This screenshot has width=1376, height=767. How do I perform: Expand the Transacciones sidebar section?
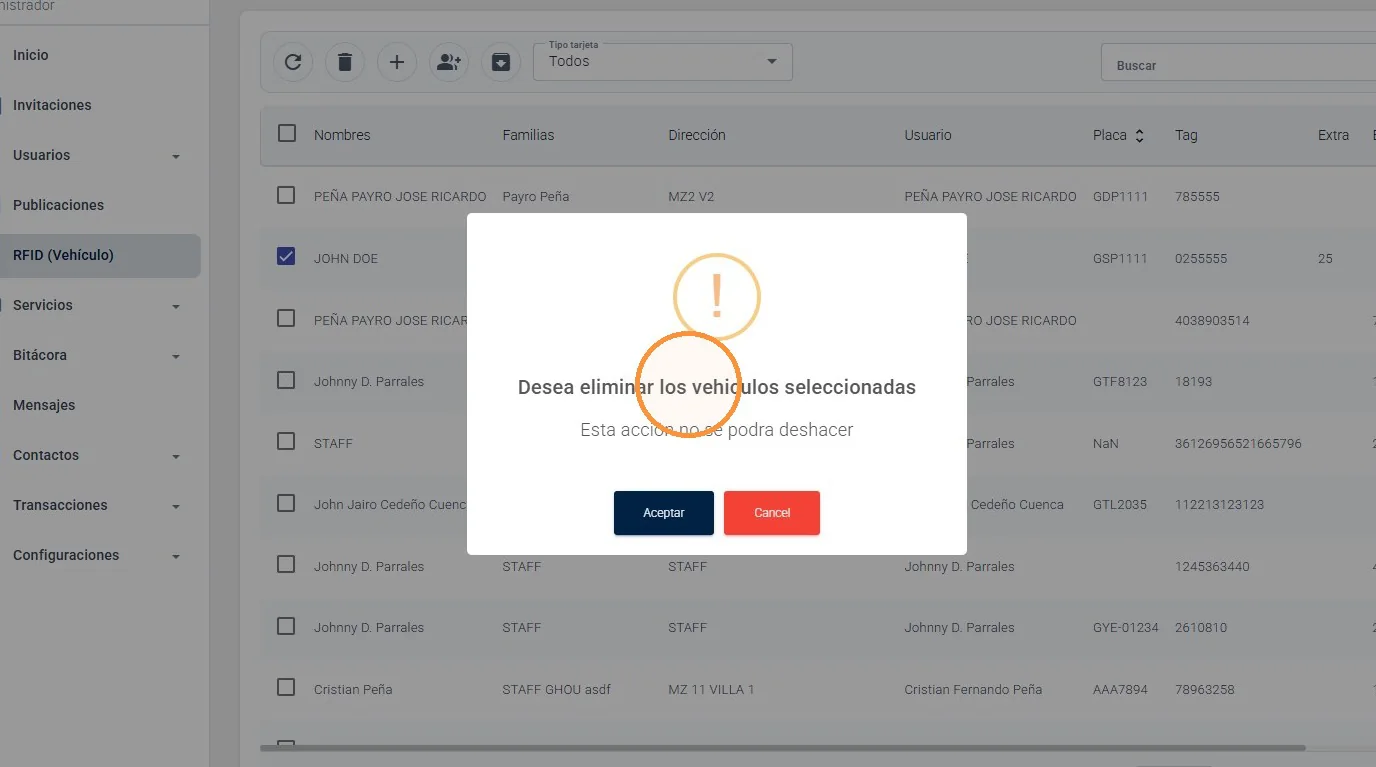click(176, 506)
